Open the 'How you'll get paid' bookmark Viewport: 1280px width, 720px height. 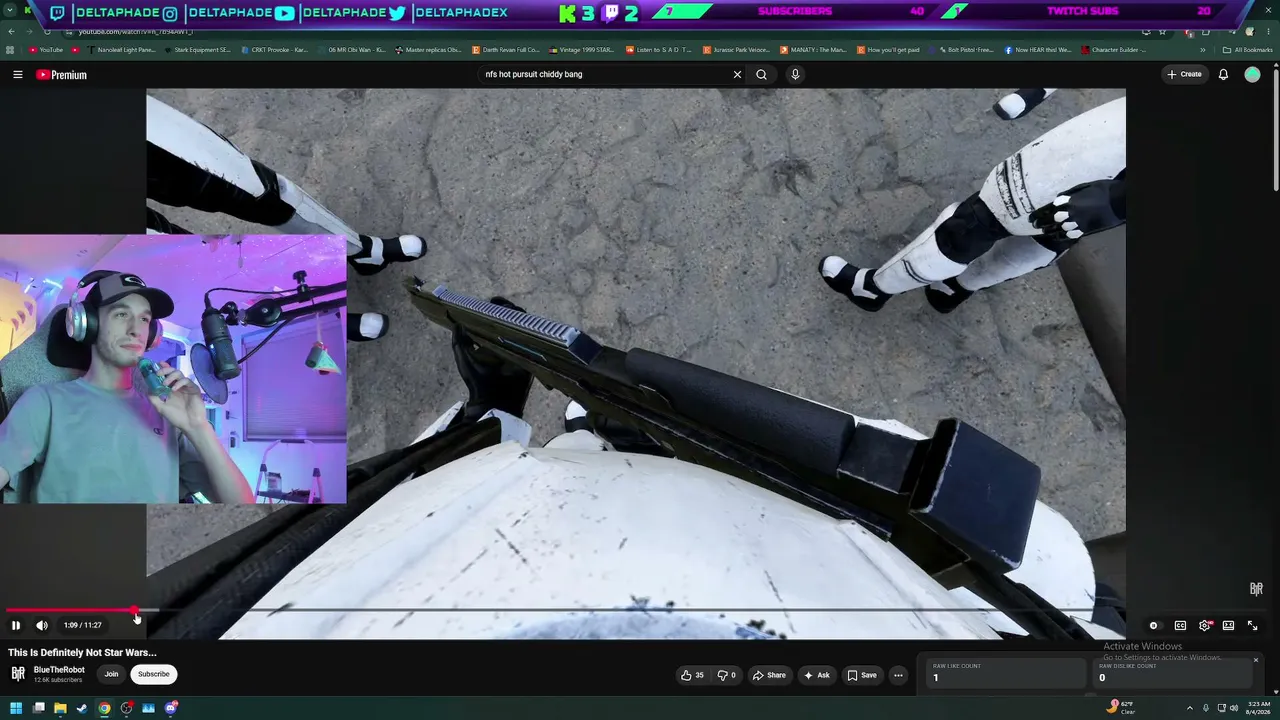[x=888, y=50]
